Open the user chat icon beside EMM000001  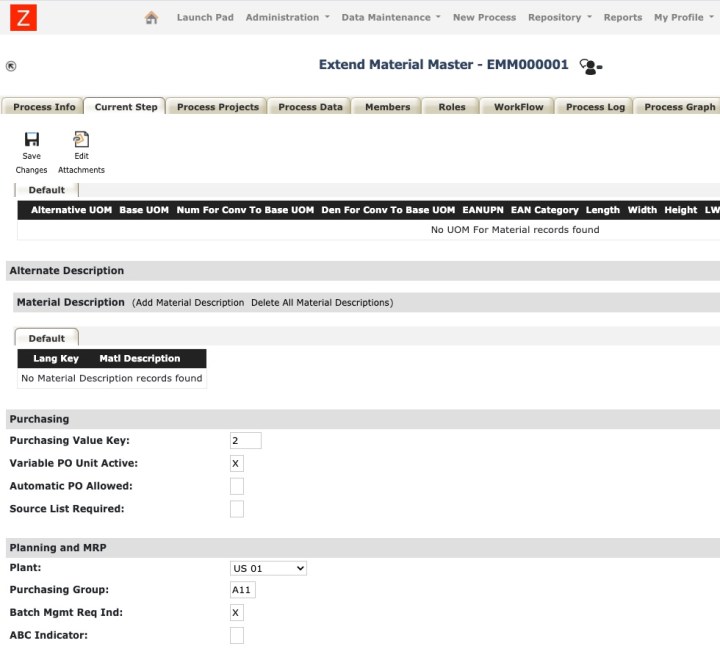click(591, 66)
